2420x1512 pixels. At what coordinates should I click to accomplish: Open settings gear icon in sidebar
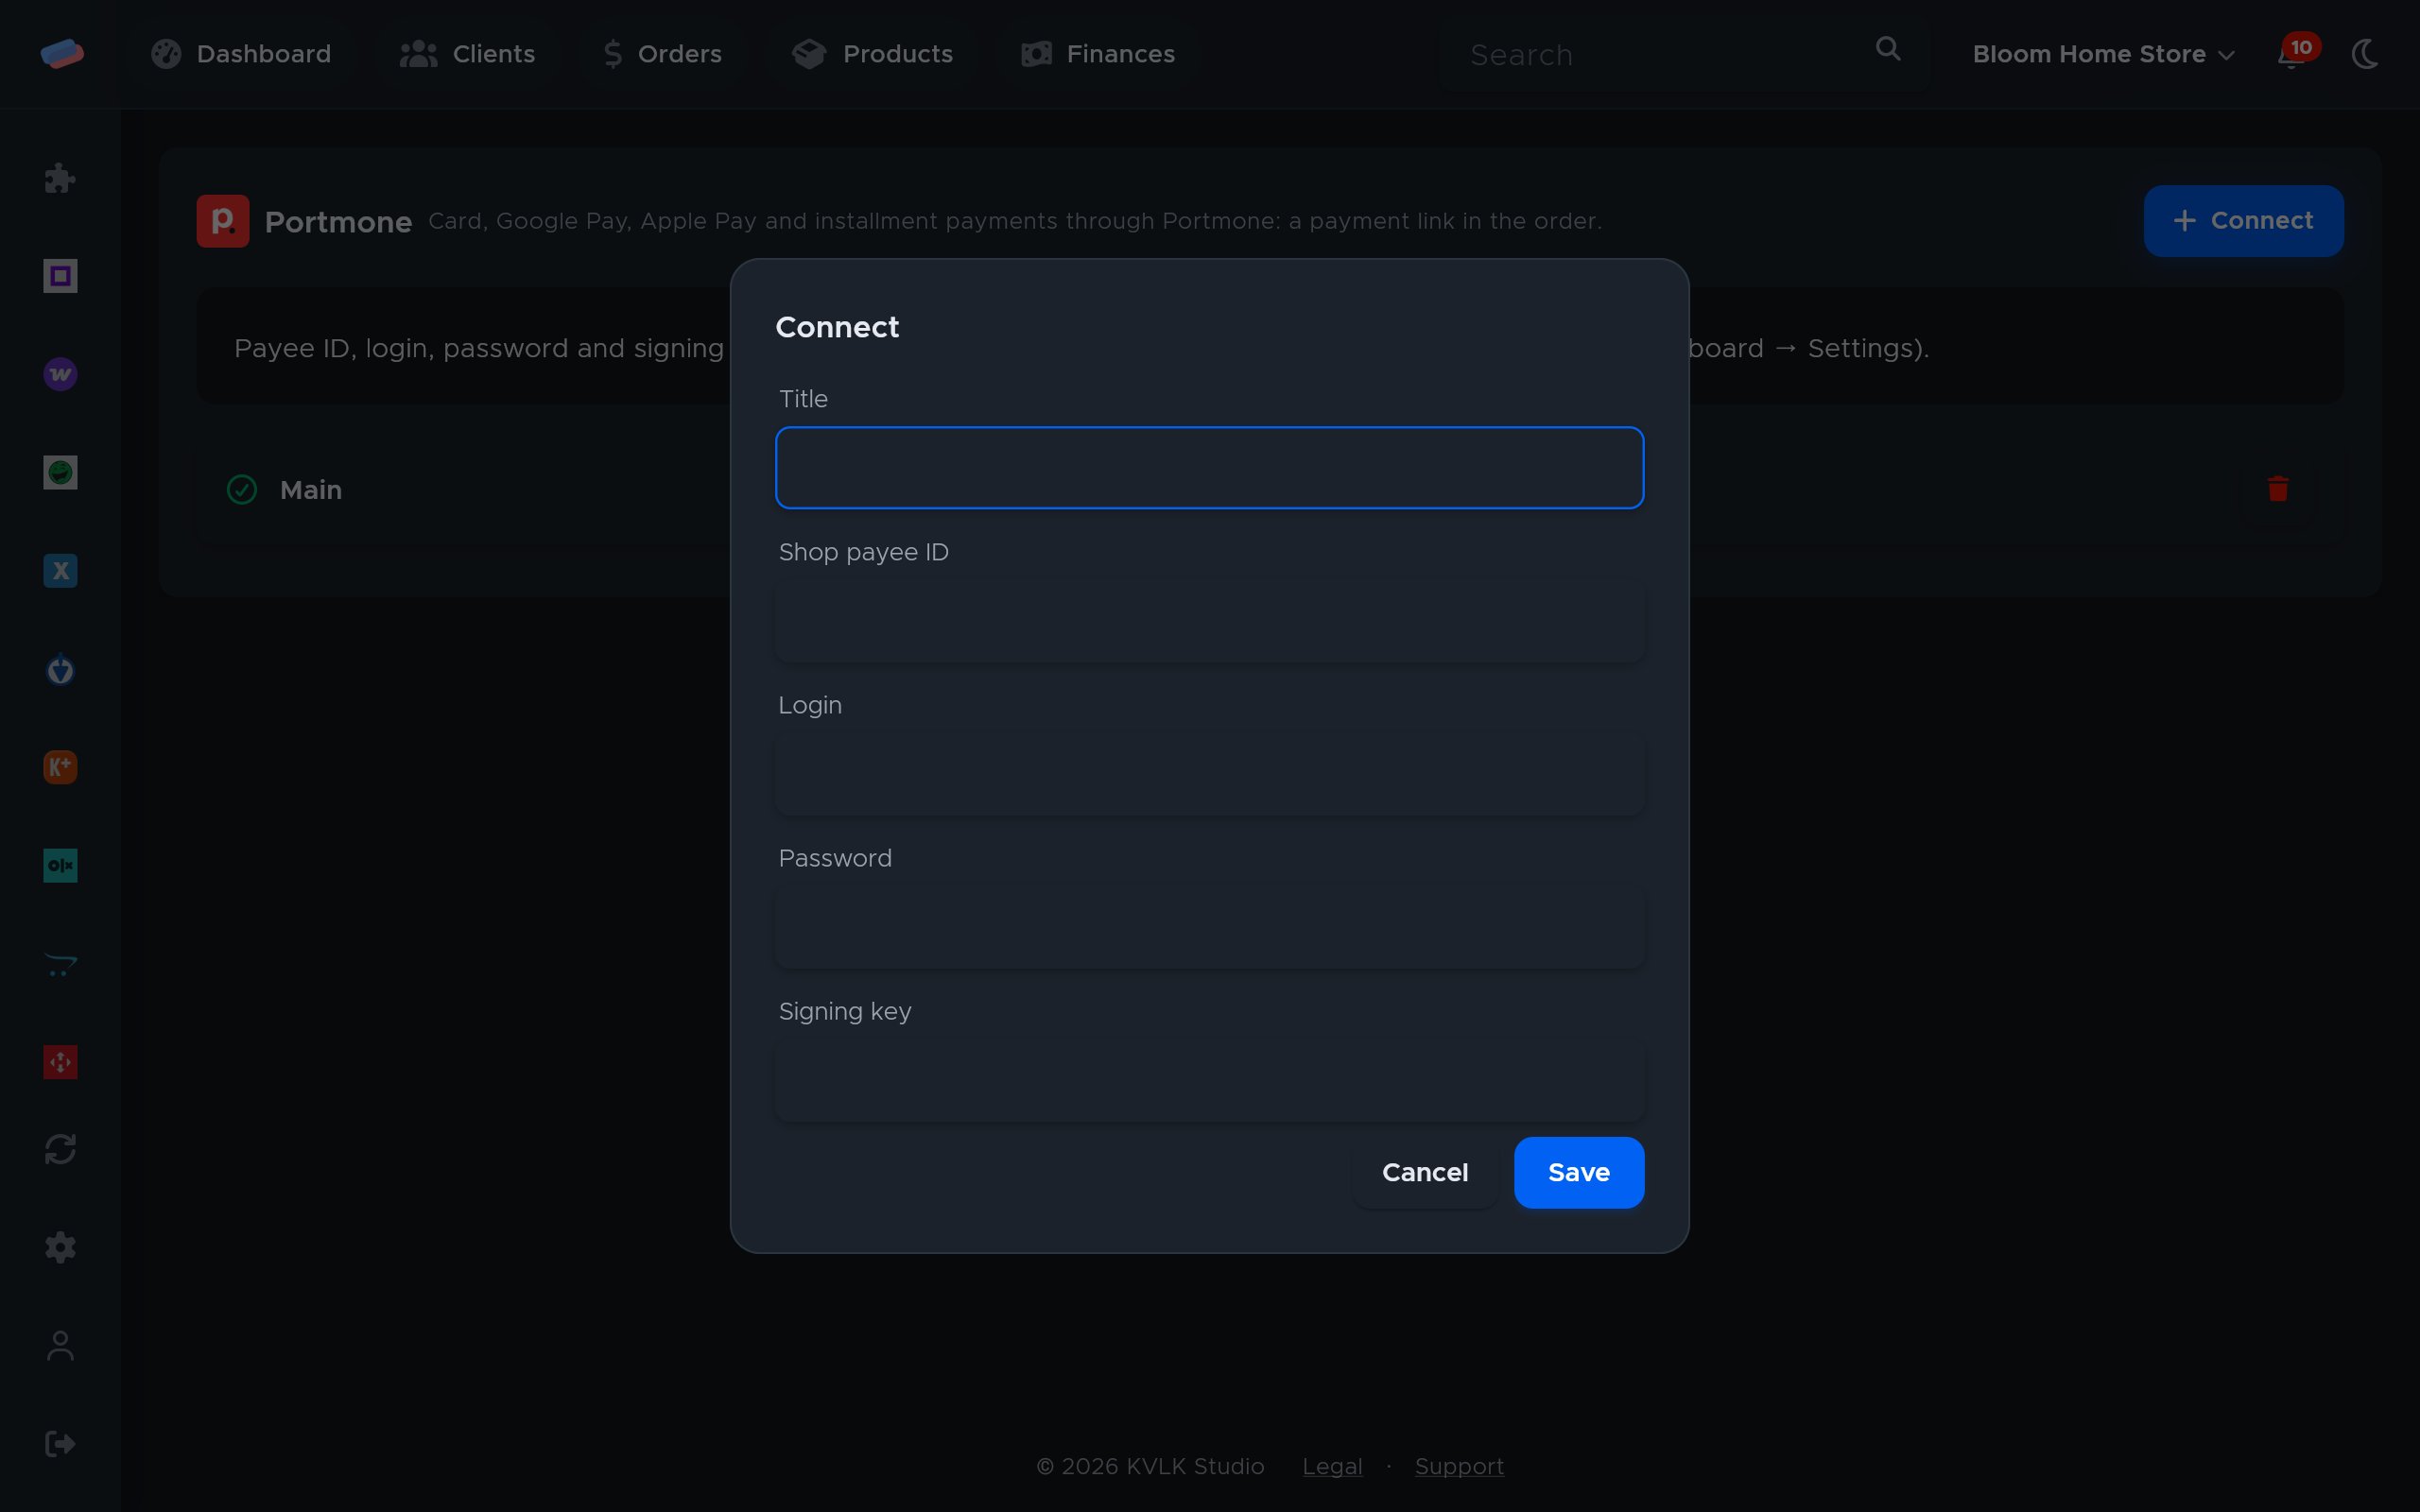tap(60, 1247)
